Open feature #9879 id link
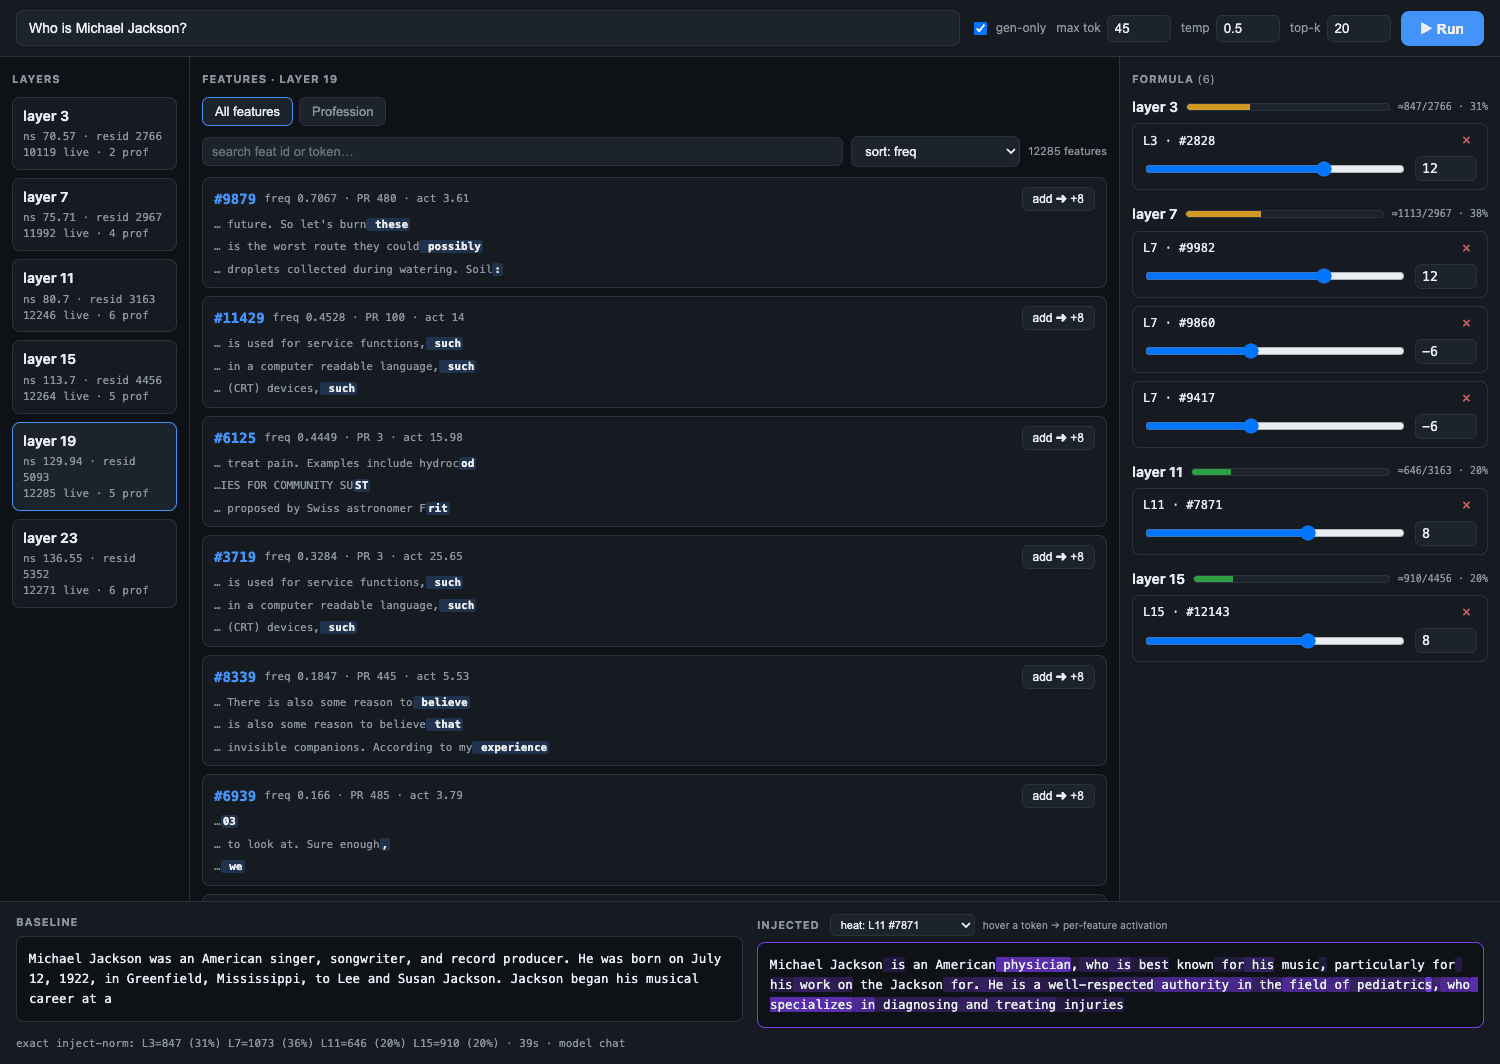The width and height of the screenshot is (1500, 1064). click(x=234, y=199)
